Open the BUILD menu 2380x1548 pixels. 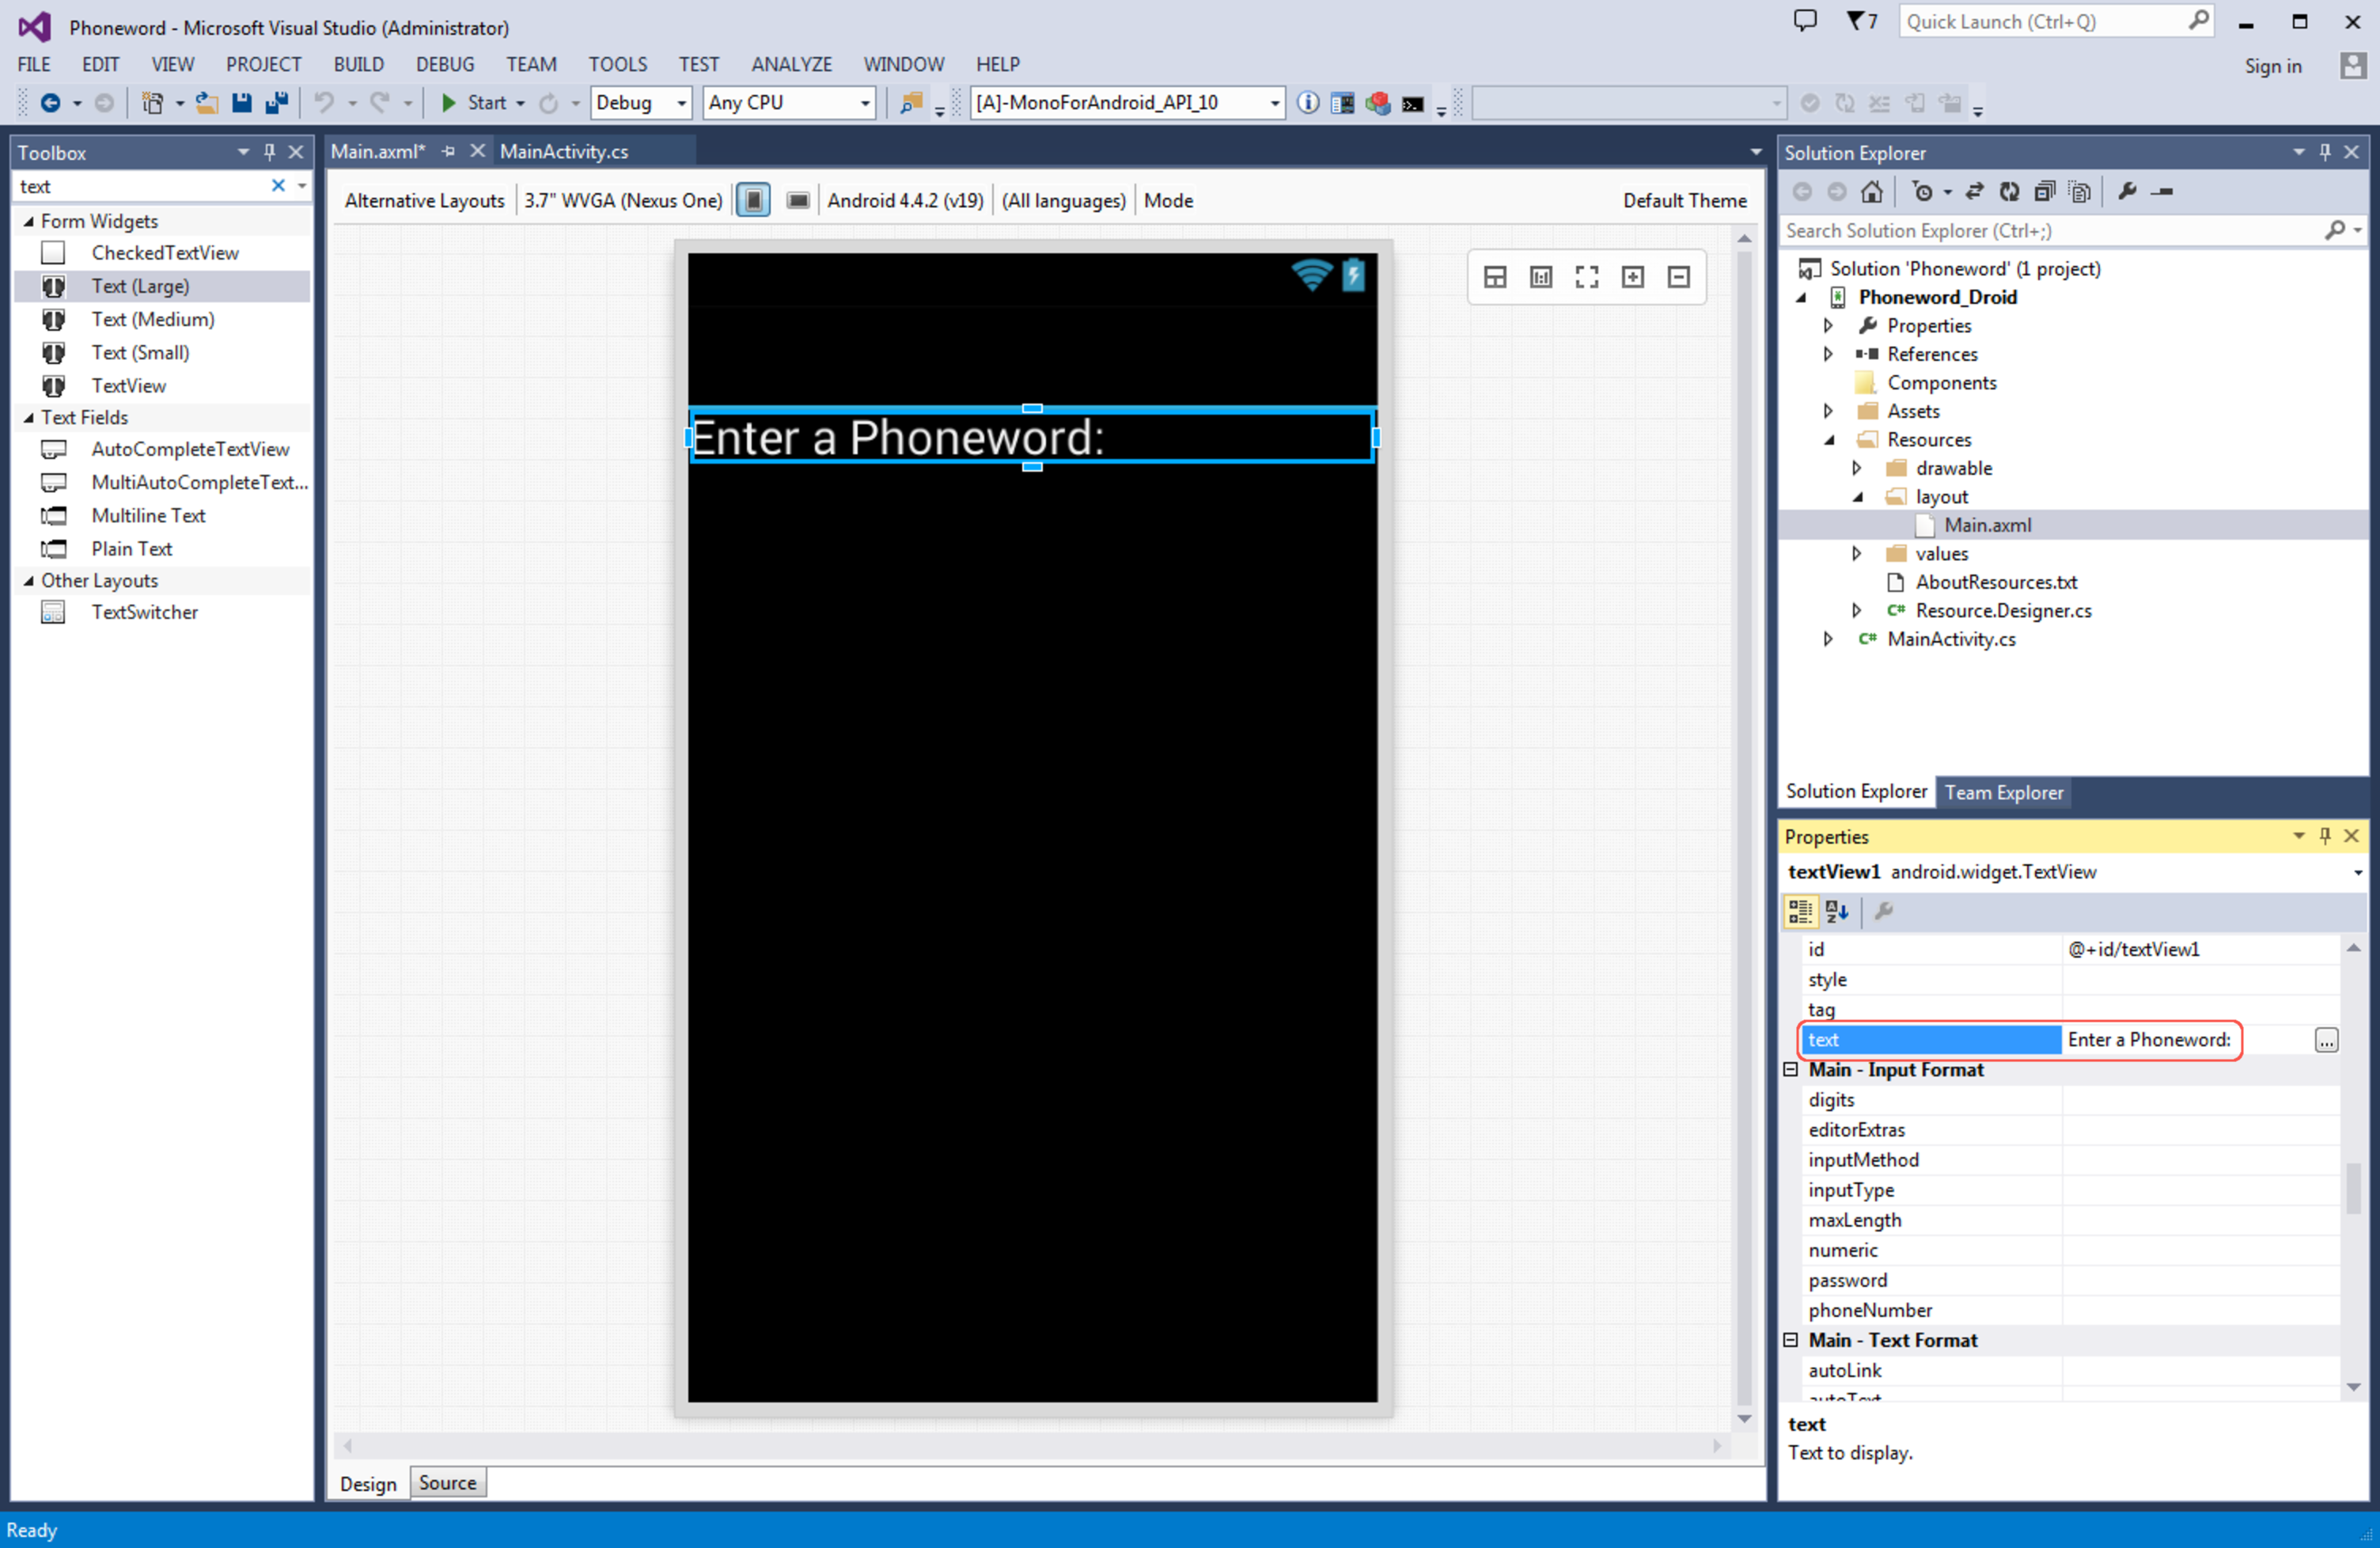(x=358, y=64)
